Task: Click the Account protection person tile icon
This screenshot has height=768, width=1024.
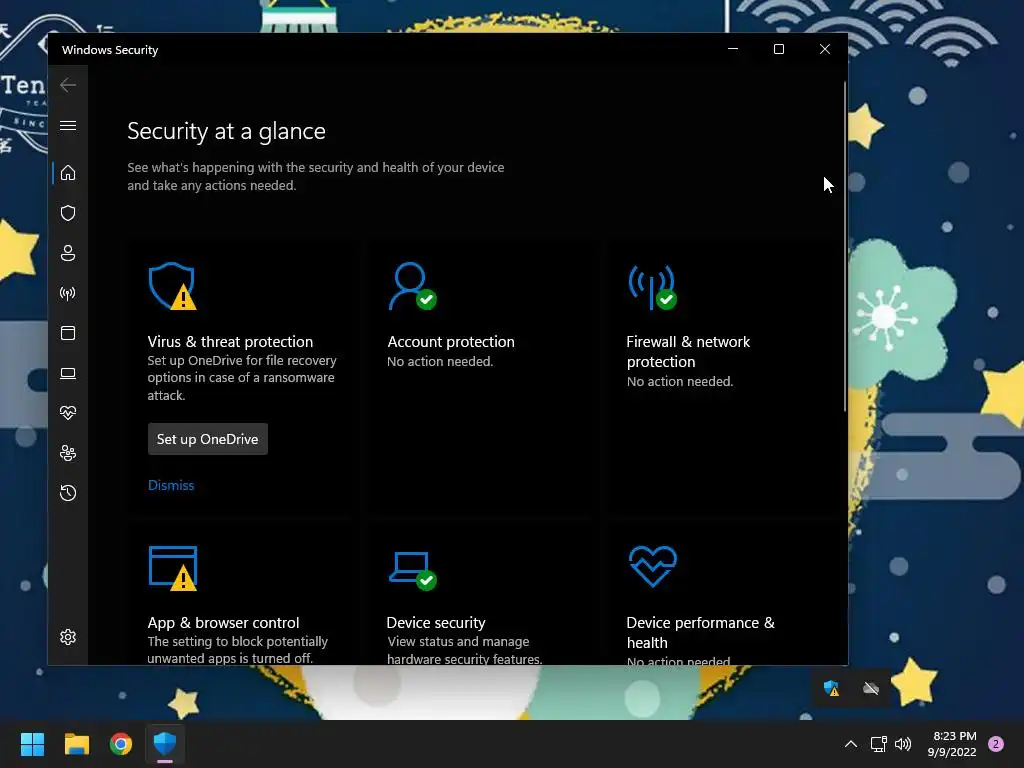Action: tap(412, 286)
